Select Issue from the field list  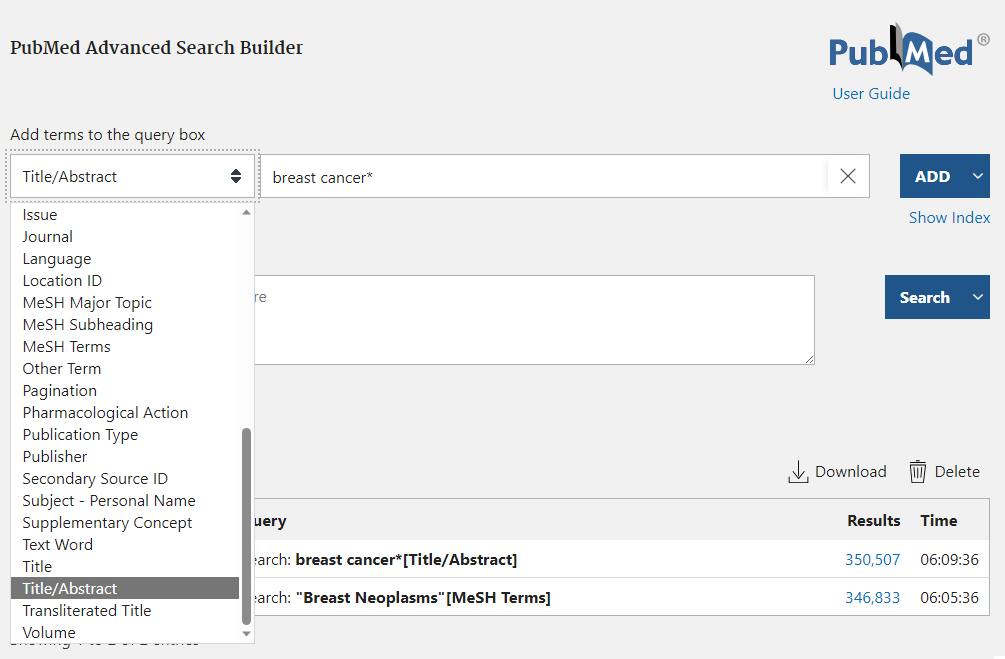click(x=125, y=215)
